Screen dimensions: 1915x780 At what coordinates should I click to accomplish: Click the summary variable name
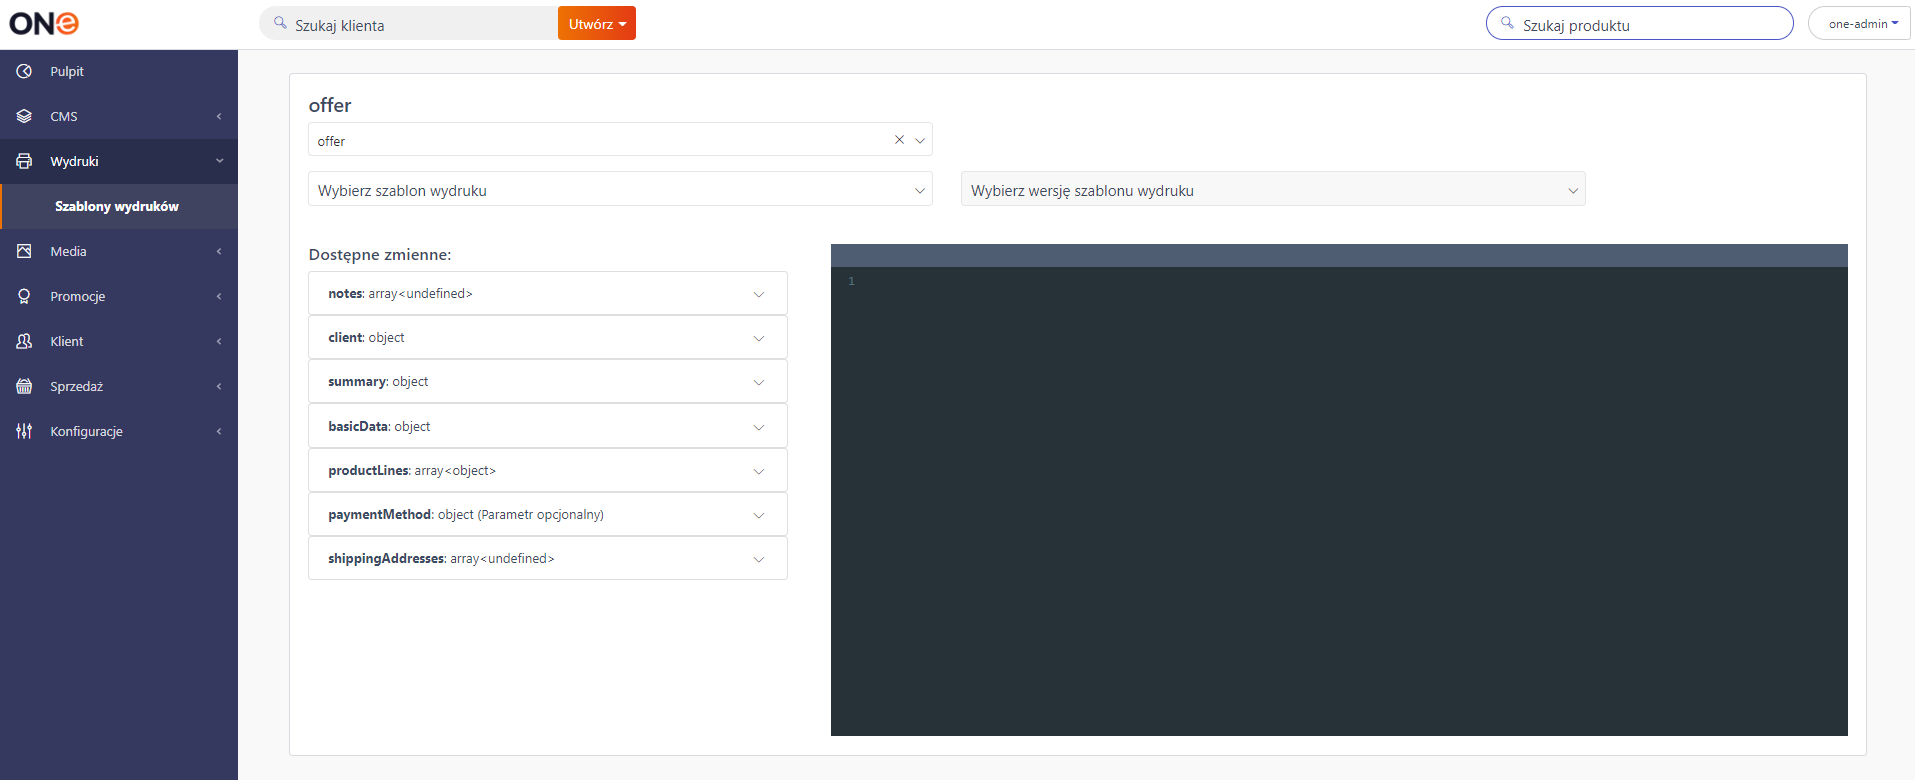point(357,381)
